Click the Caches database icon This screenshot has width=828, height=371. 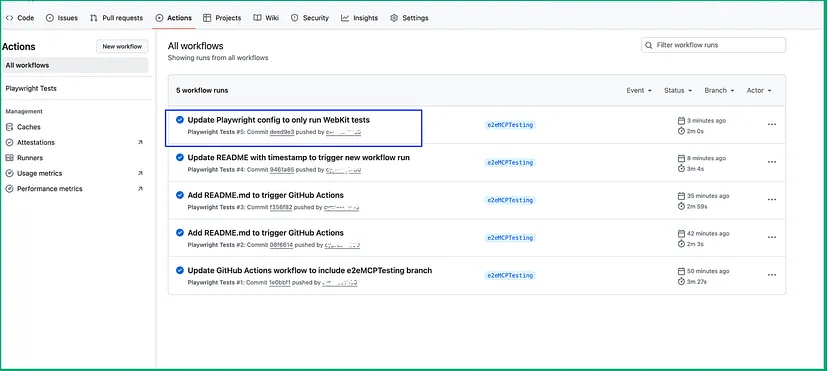tap(9, 127)
